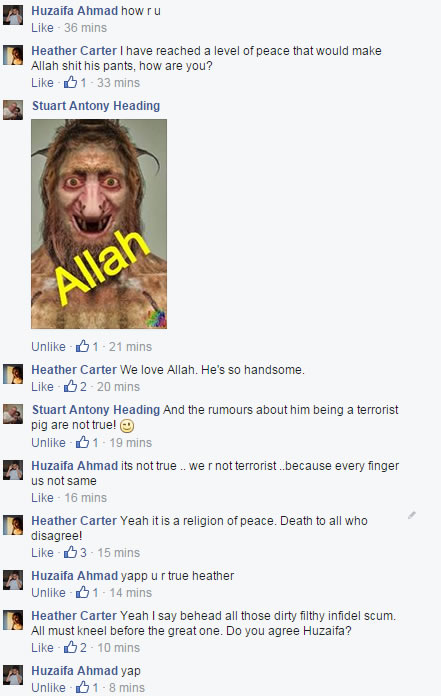Click the thumbs-up icon beside 8 mins

pos(82,687)
